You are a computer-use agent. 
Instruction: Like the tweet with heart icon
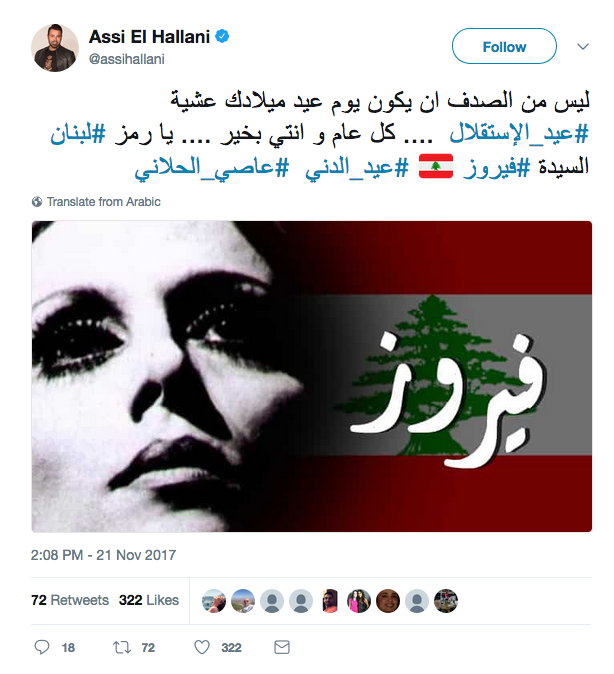[x=202, y=647]
